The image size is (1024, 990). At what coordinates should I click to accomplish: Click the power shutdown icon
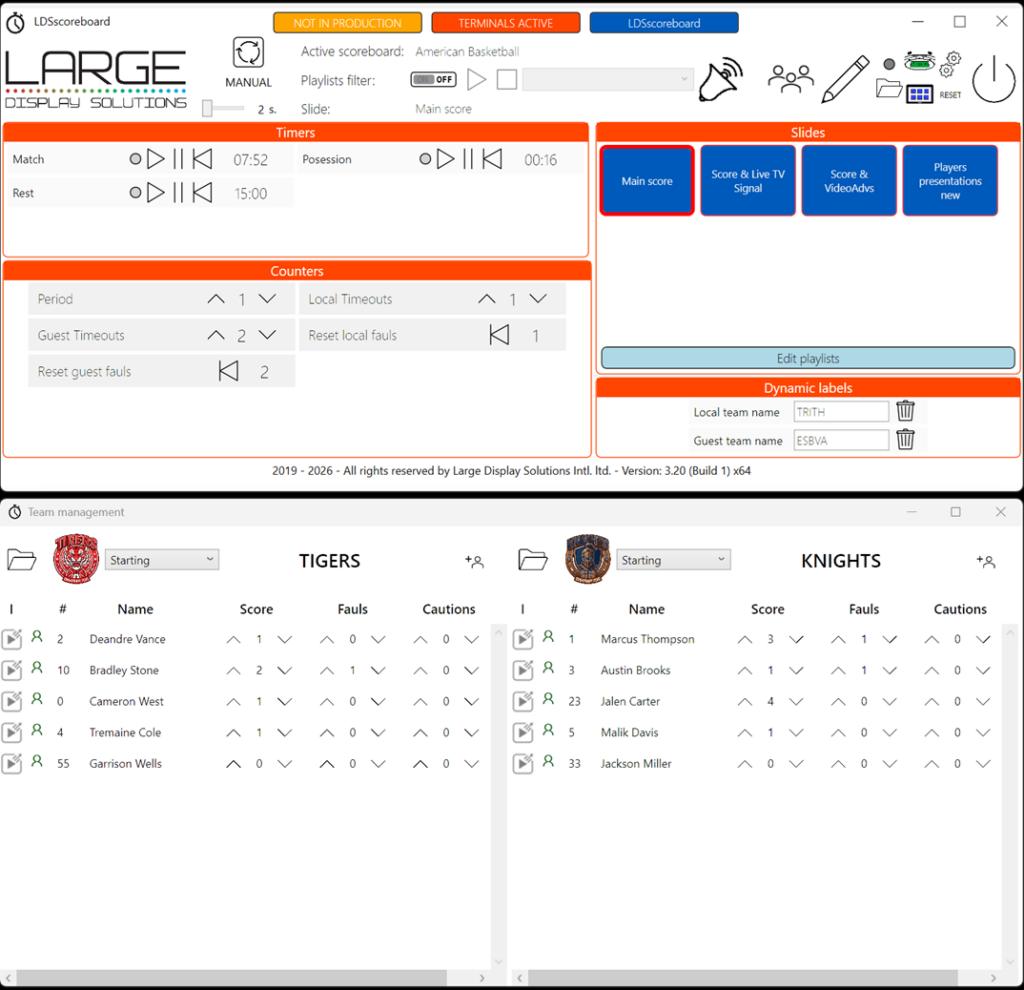(x=993, y=79)
